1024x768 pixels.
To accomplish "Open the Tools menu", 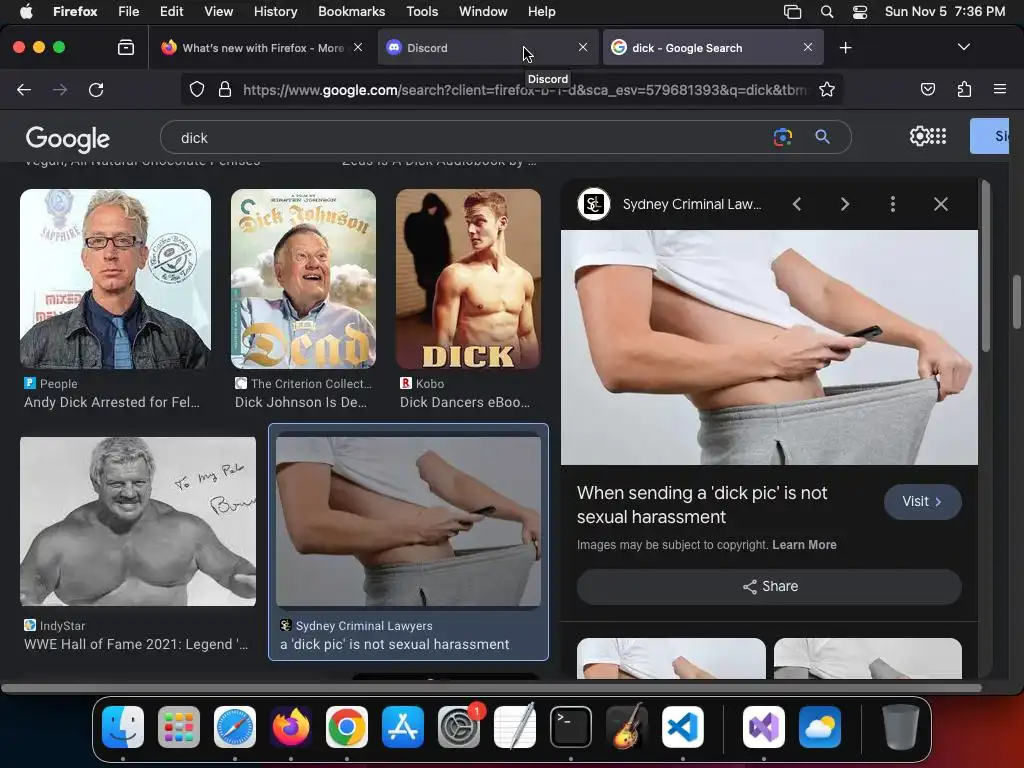I will (x=422, y=11).
